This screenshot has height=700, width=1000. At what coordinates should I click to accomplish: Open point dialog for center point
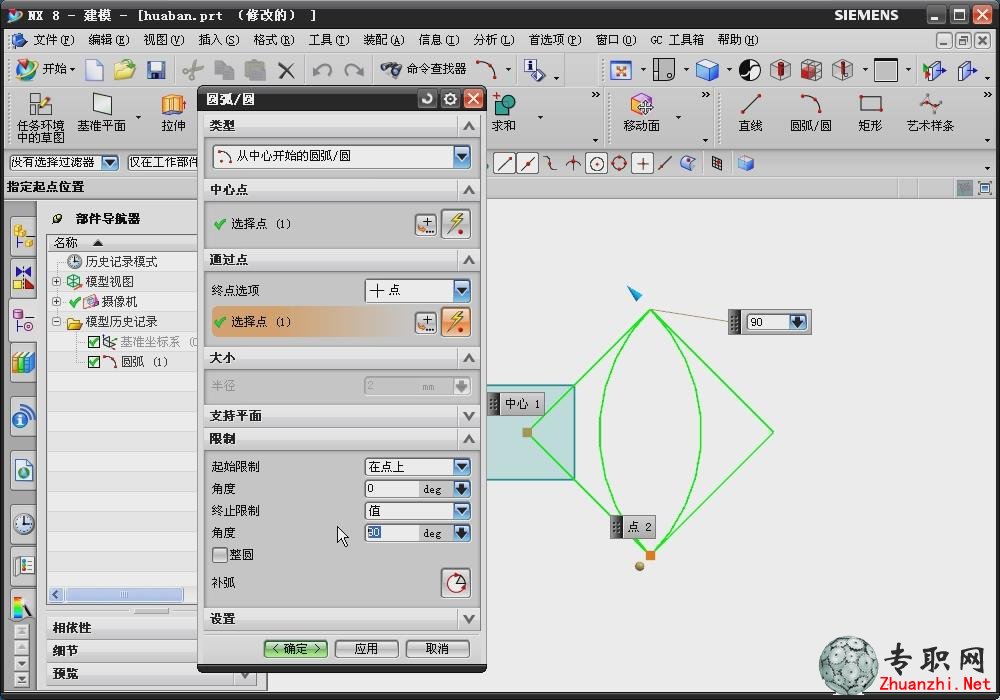(426, 224)
